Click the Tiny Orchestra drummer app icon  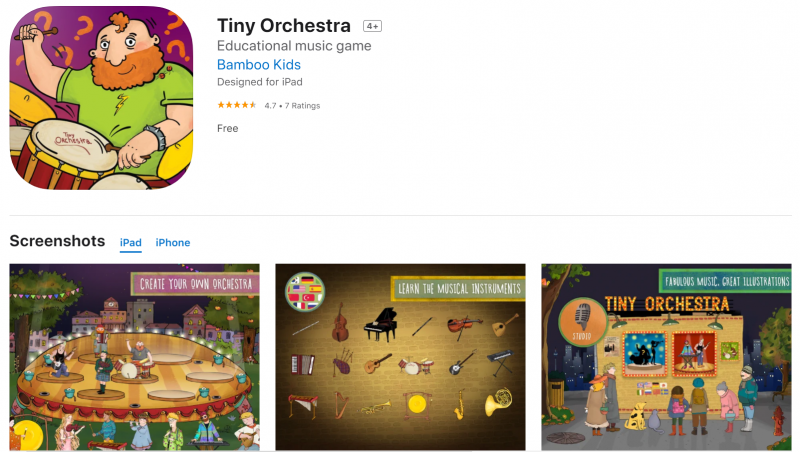[102, 98]
